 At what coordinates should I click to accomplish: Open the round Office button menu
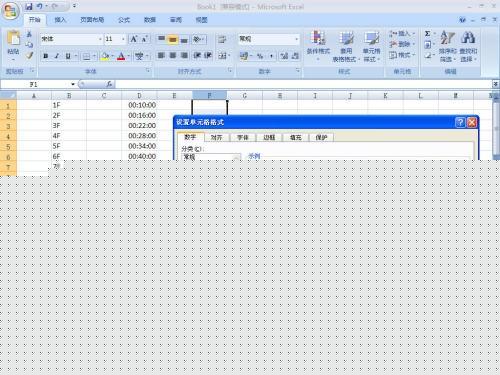pyautogui.click(x=10, y=11)
